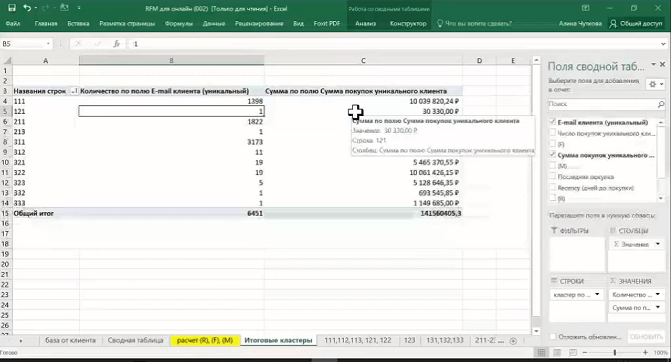The height and width of the screenshot is (362, 671).
Task: Select cell with value 10 039 820,24 ₽
Action: [363, 101]
